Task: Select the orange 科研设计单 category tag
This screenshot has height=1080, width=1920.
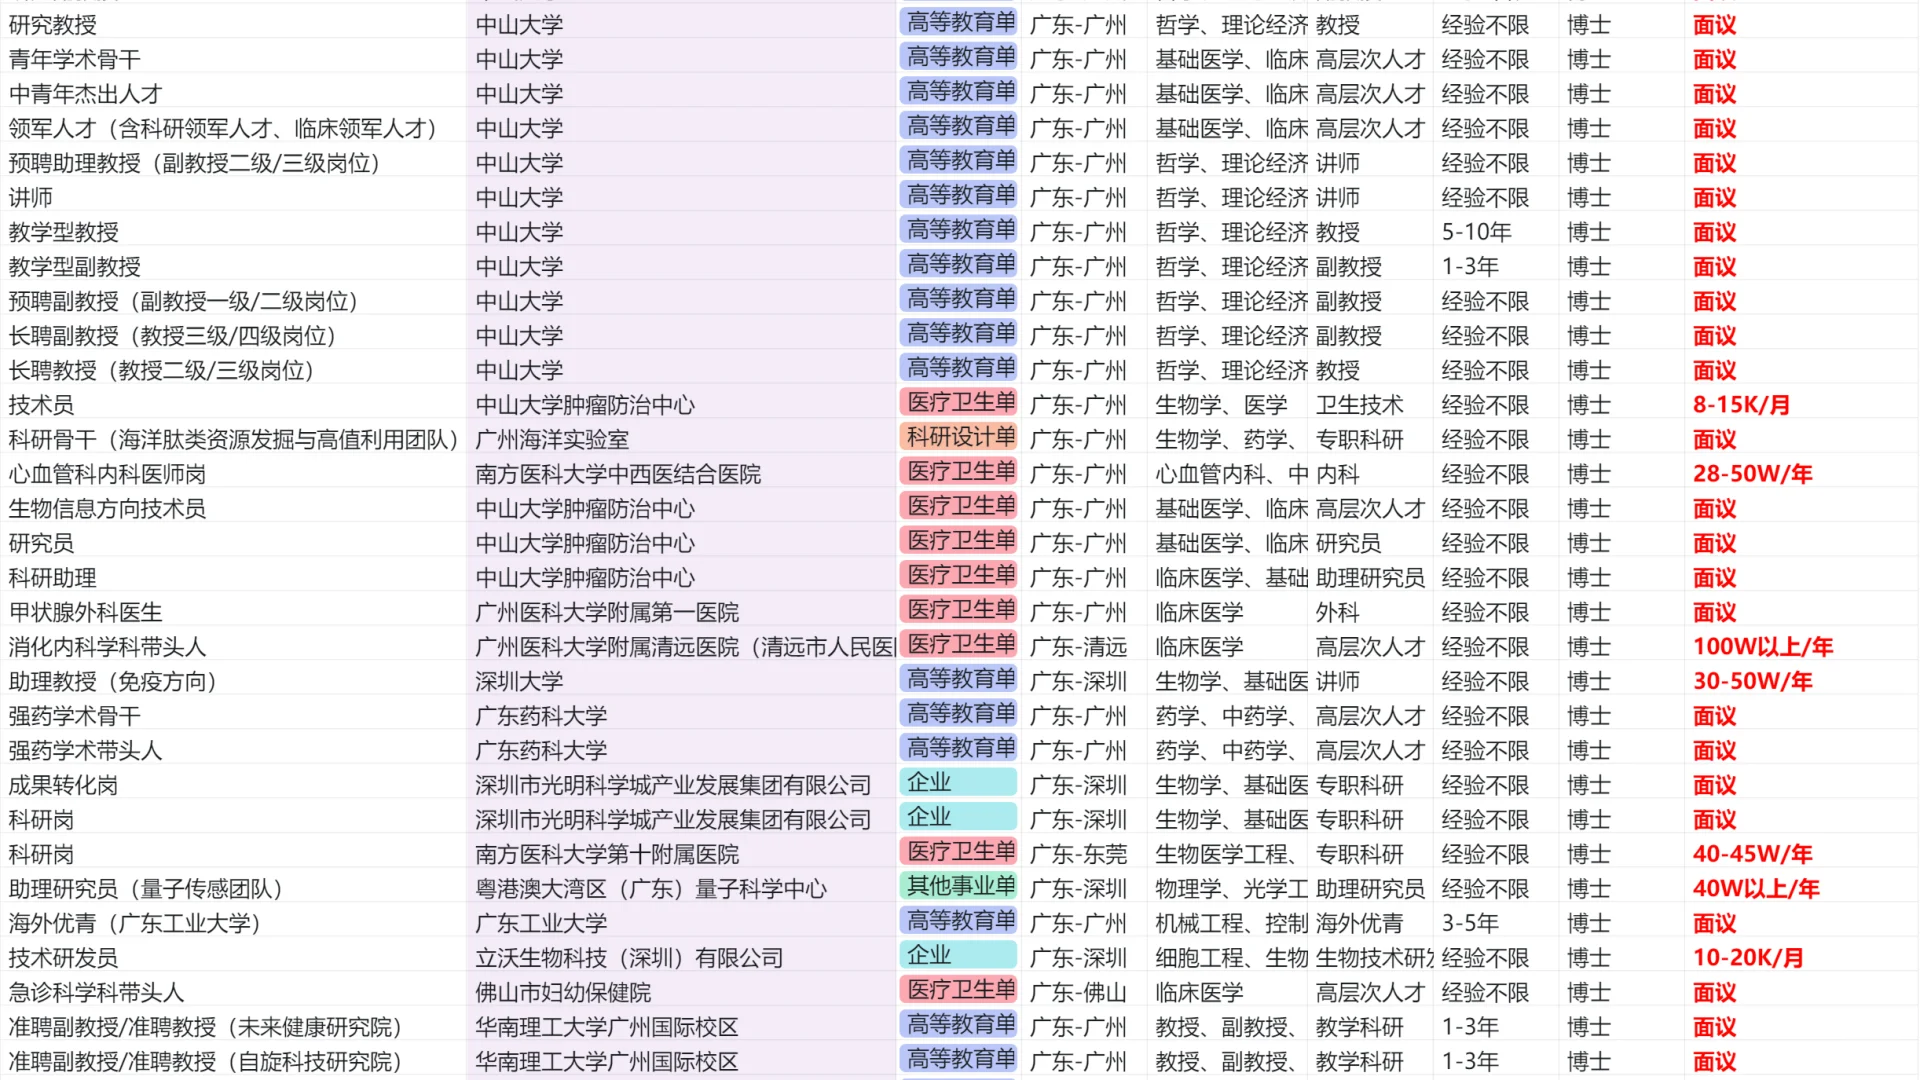Action: pos(959,437)
